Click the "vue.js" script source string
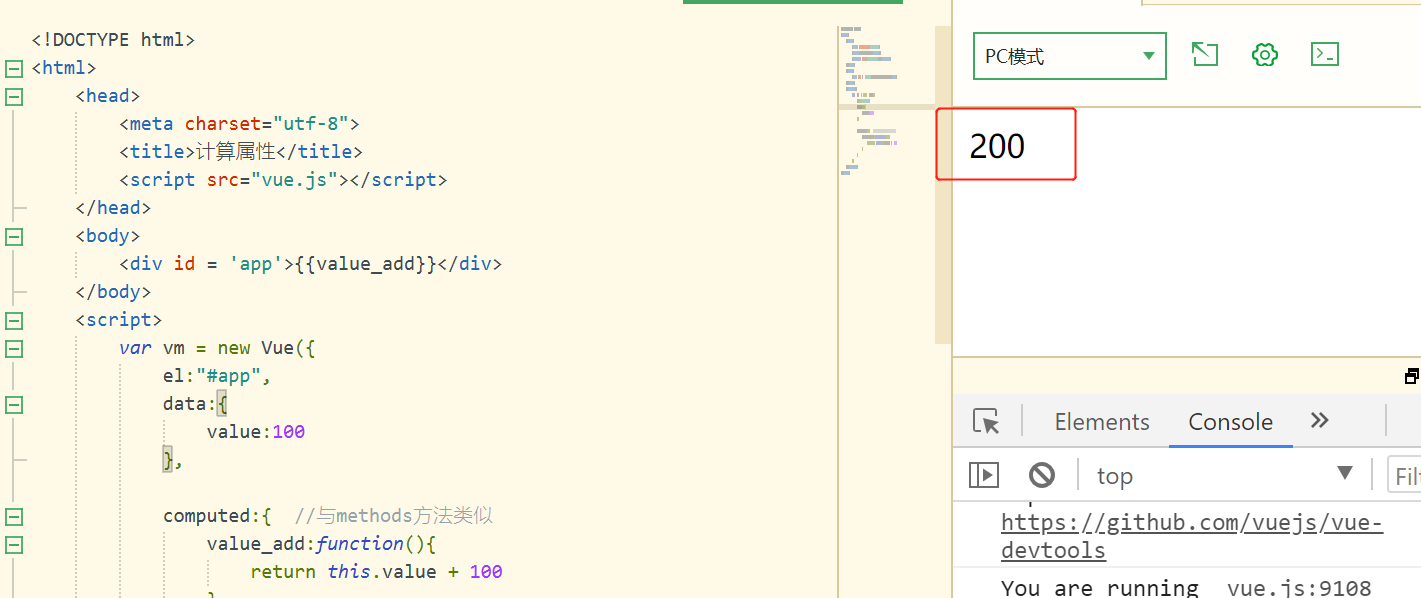The image size is (1421, 598). click(294, 180)
